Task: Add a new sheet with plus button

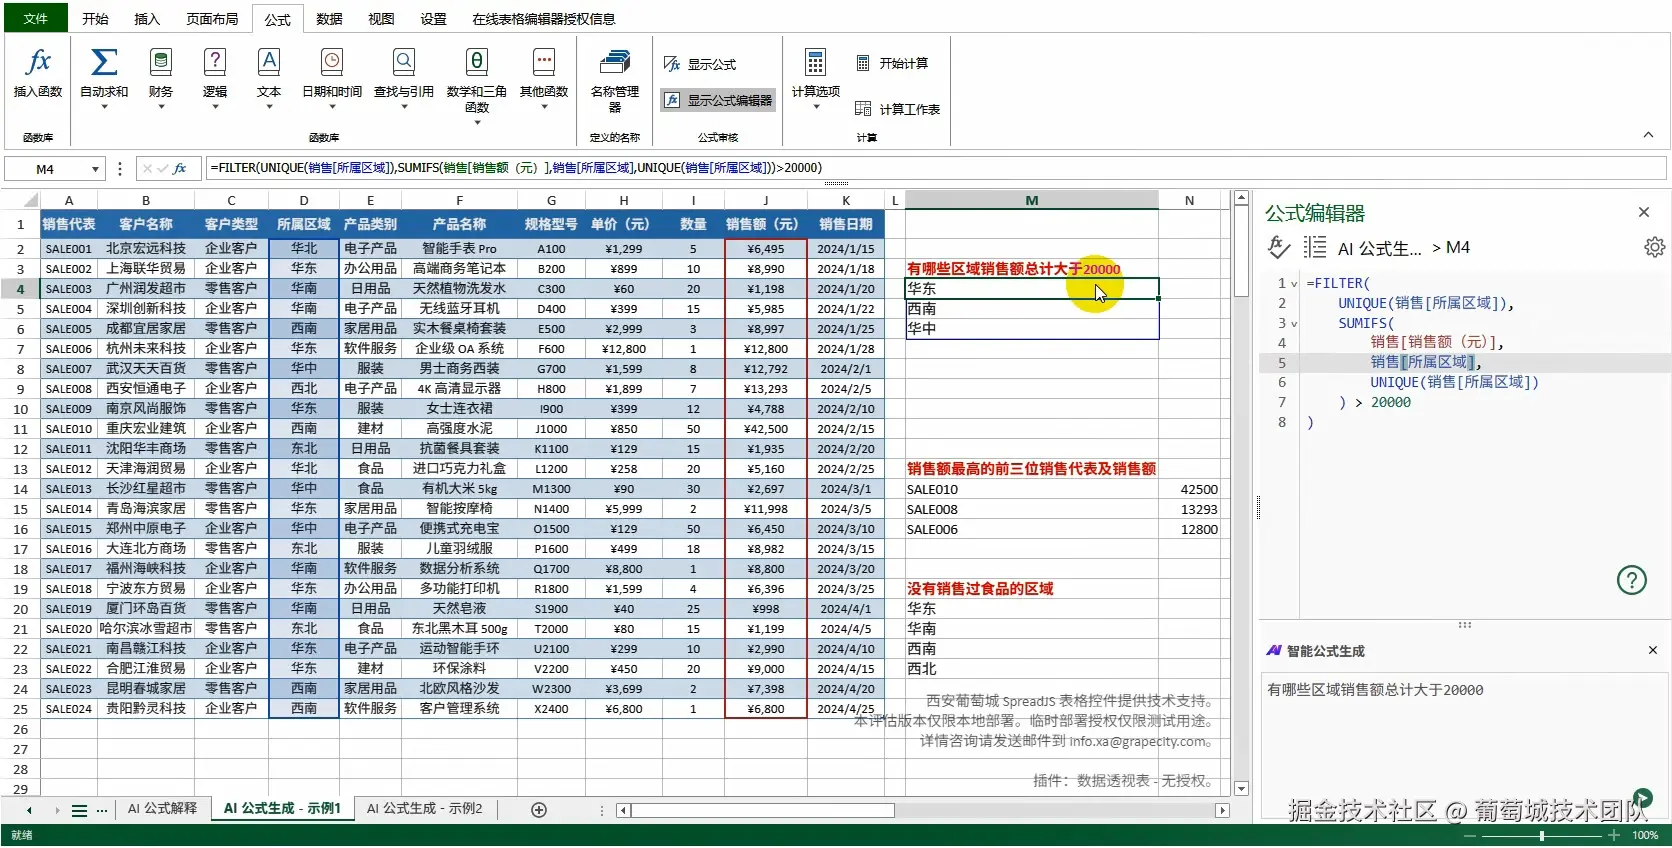Action: click(x=539, y=810)
